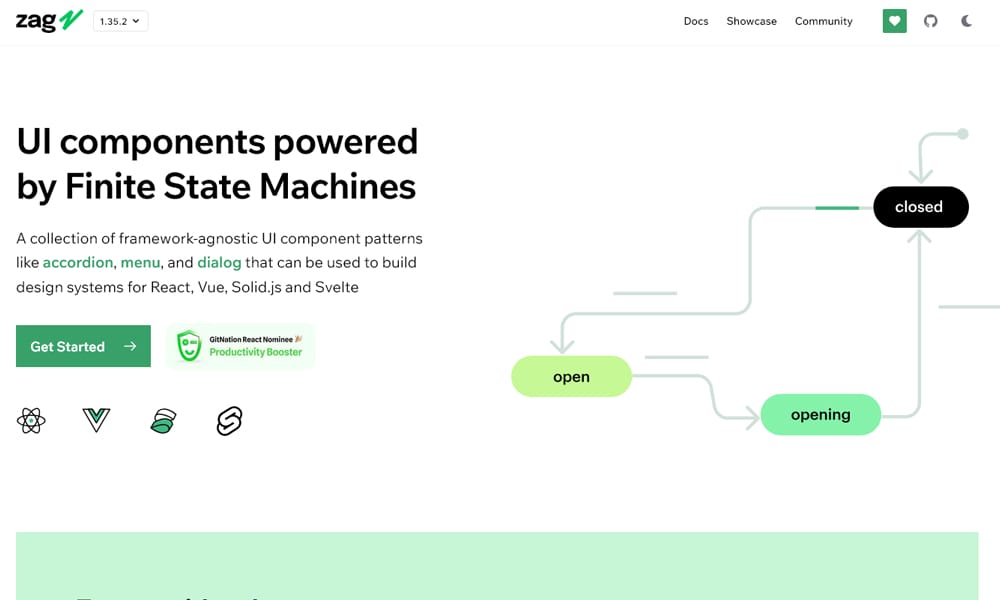Click the main heading about Finite State Machines
This screenshot has width=1000, height=600.
(x=217, y=164)
